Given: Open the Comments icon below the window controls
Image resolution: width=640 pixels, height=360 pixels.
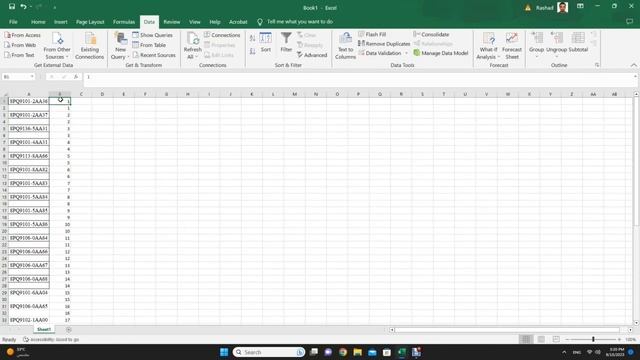Looking at the screenshot, I should pos(629,22).
